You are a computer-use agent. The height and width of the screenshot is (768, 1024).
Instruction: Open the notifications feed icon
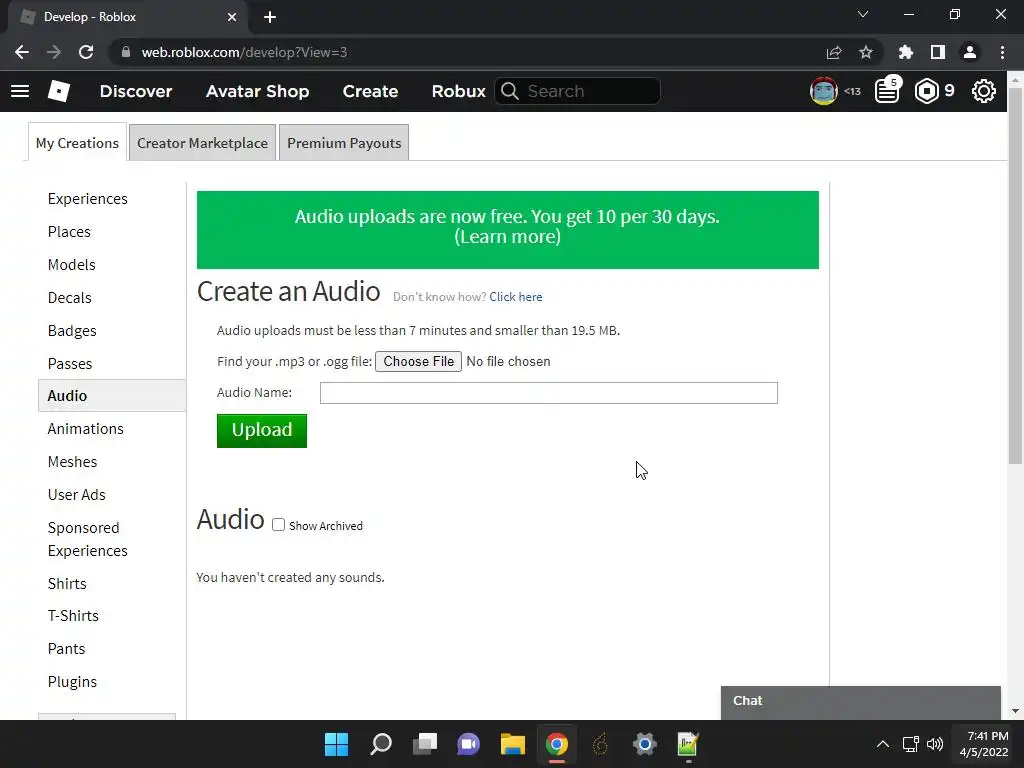[x=887, y=91]
